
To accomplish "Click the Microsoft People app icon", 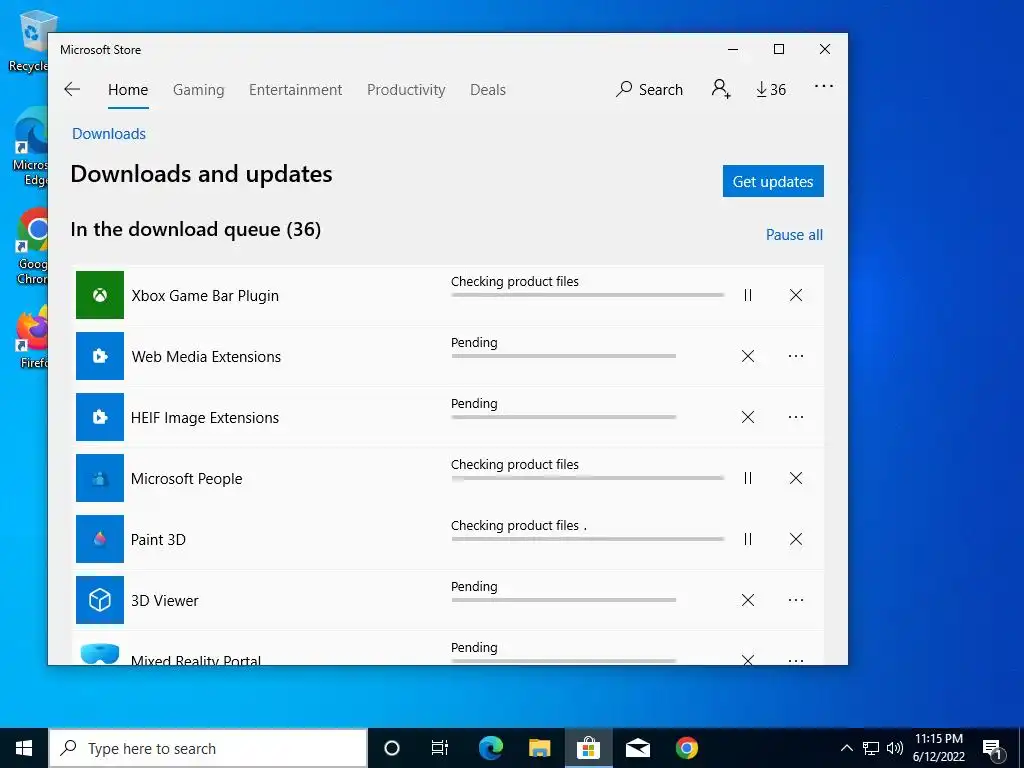I will click(100, 478).
